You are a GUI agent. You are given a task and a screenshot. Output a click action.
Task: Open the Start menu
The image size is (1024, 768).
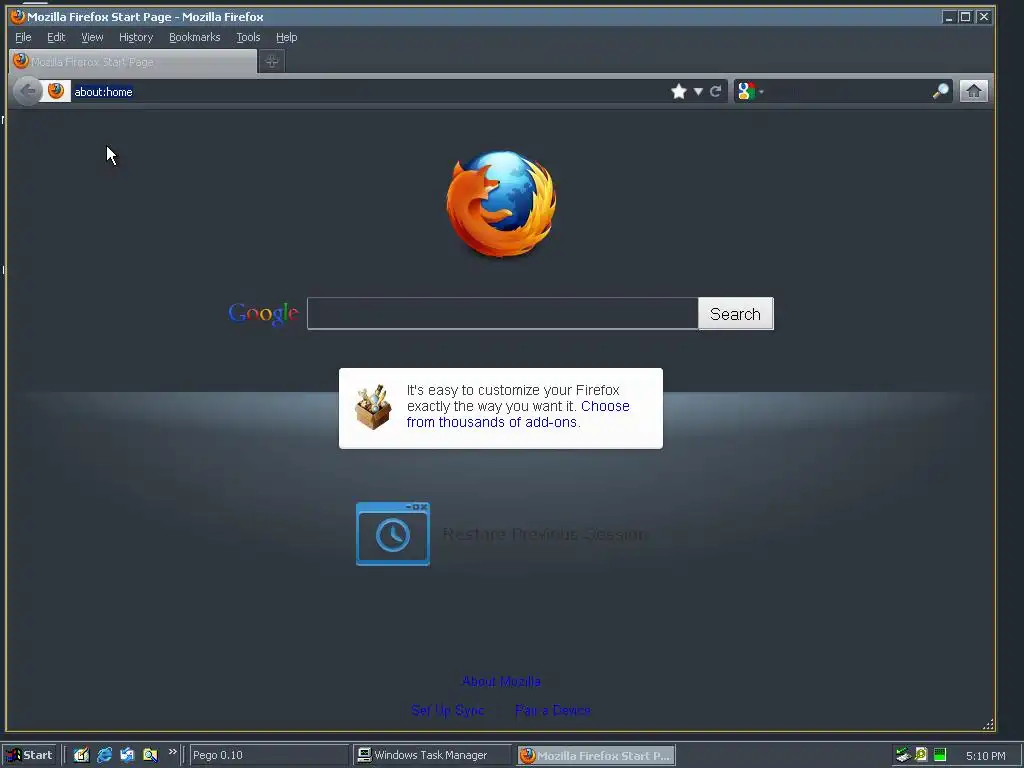29,755
